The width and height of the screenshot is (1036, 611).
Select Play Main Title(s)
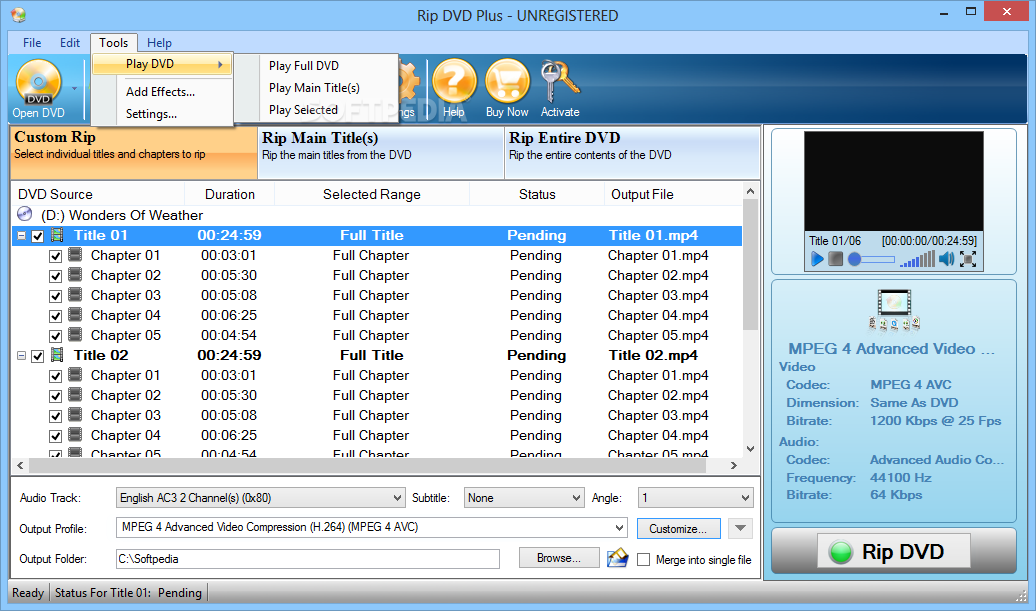point(314,87)
